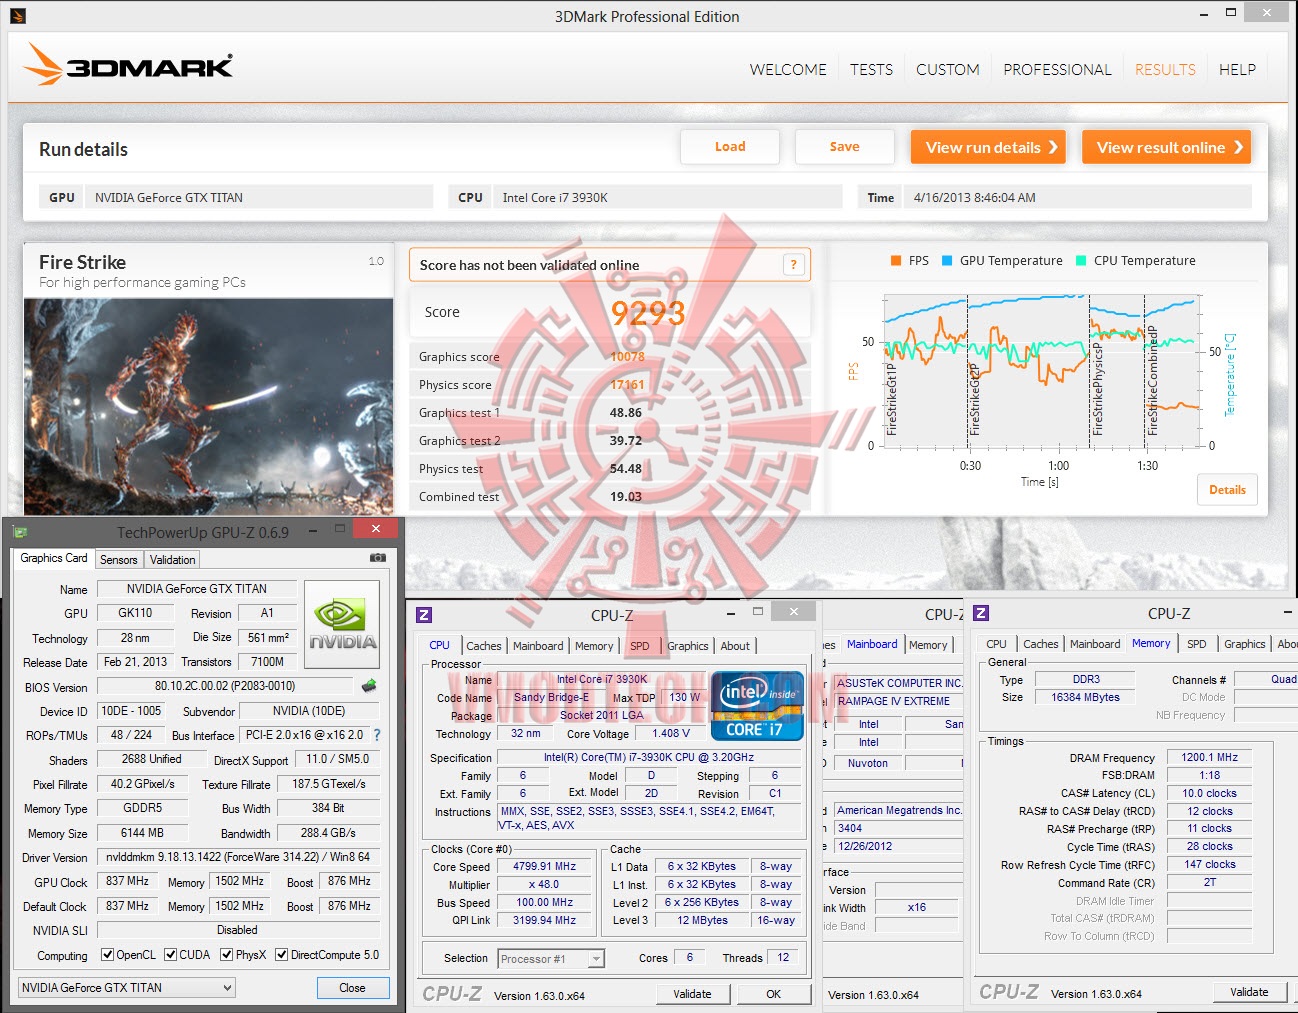Click the memory Size value 16384 MBytes

click(x=1085, y=698)
